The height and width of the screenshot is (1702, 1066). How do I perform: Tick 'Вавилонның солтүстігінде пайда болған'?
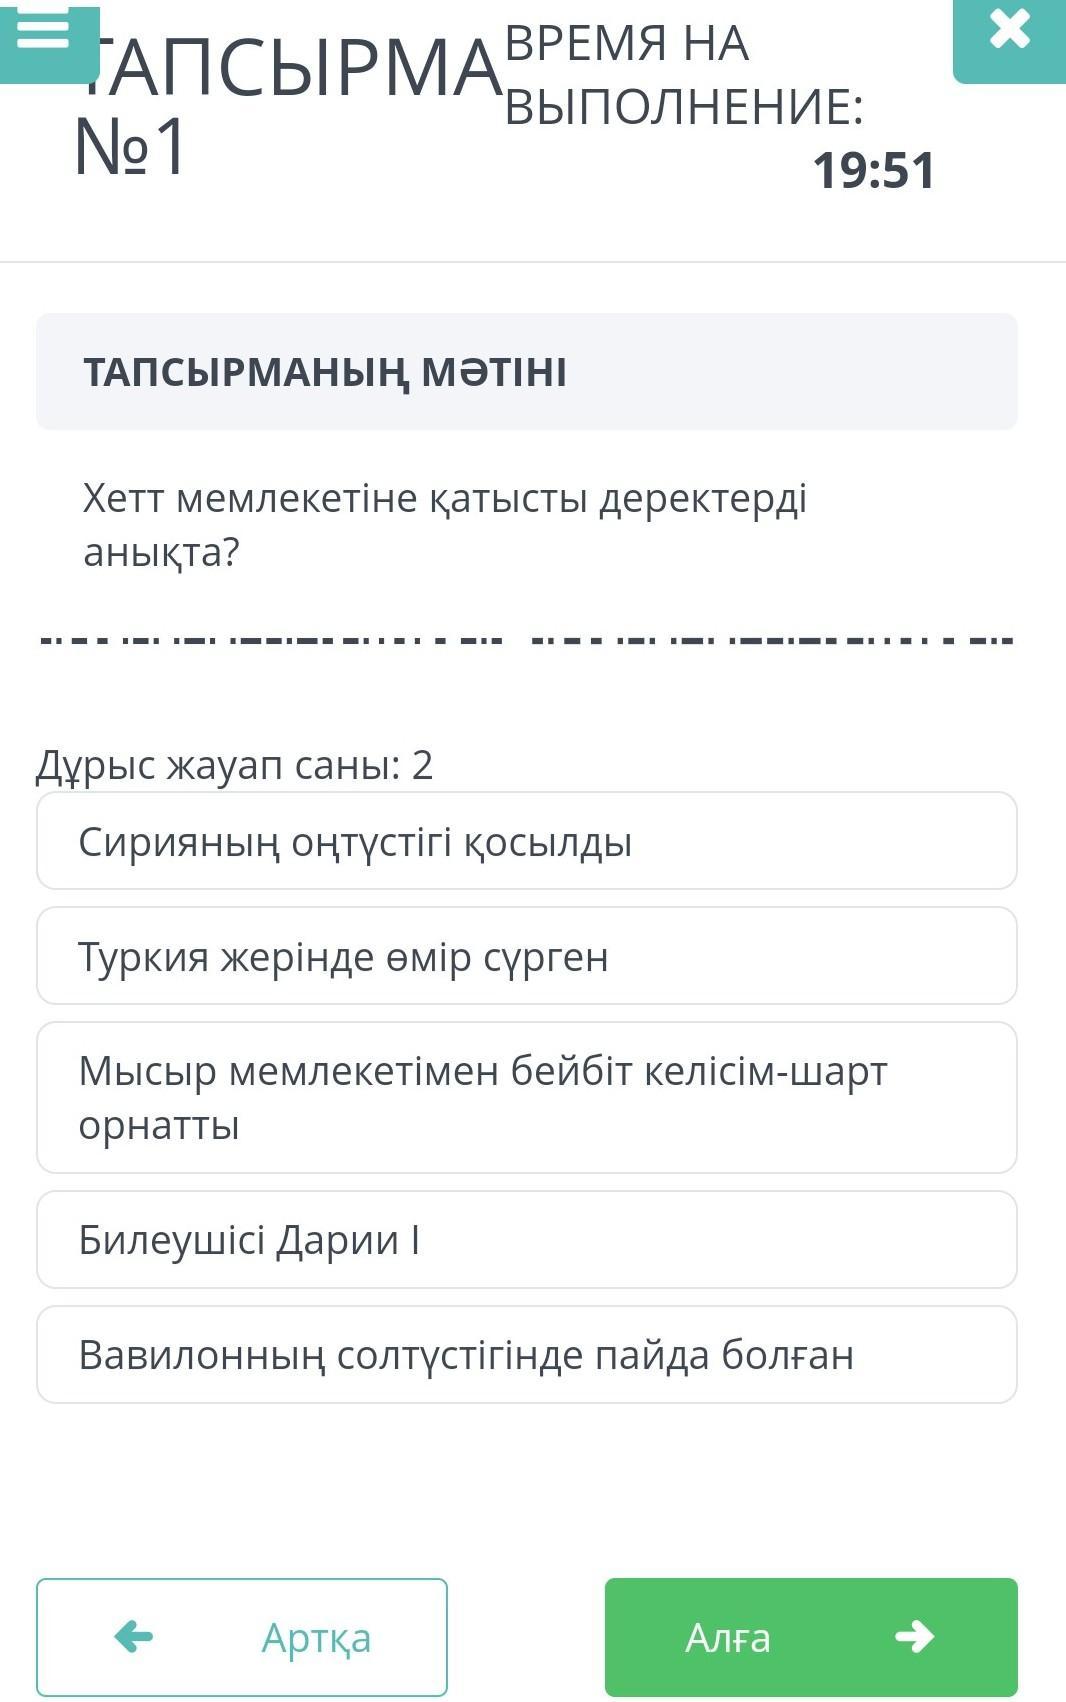pyautogui.click(x=526, y=1355)
